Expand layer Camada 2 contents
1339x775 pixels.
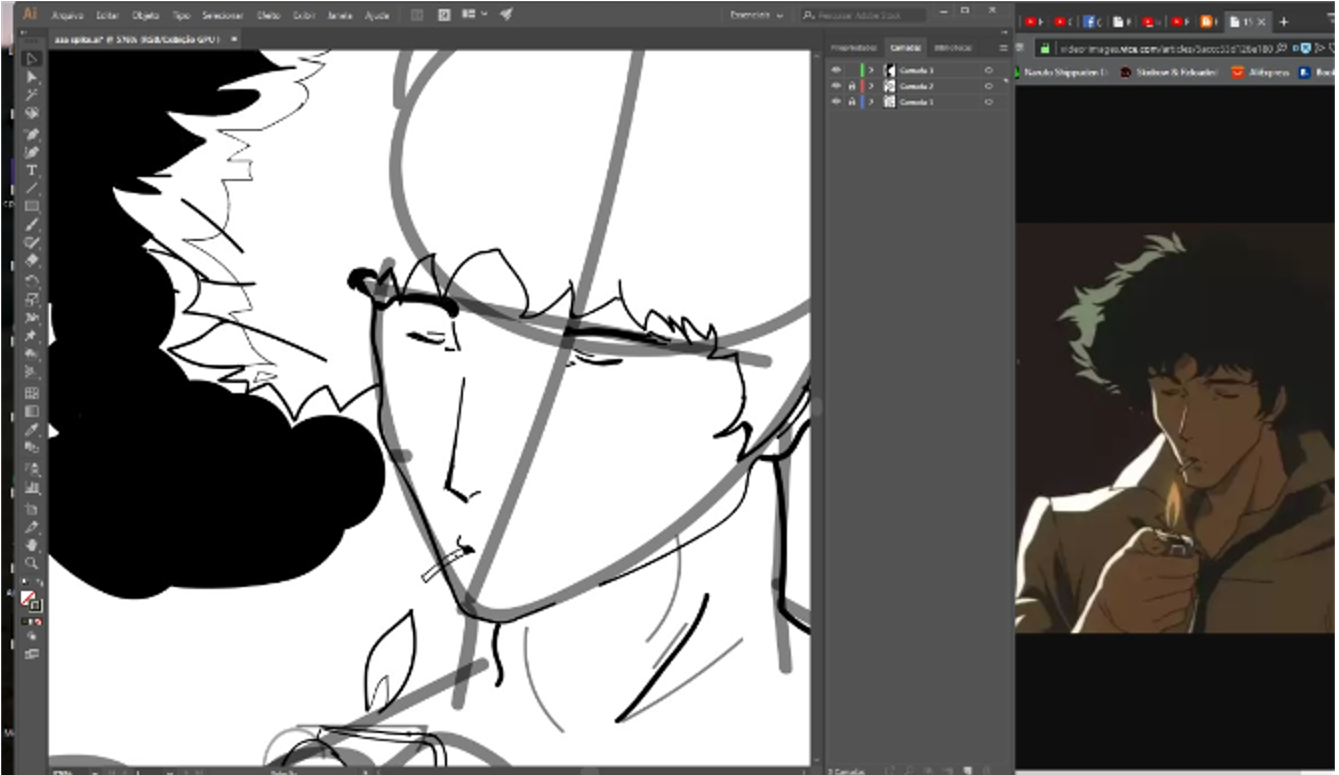871,87
